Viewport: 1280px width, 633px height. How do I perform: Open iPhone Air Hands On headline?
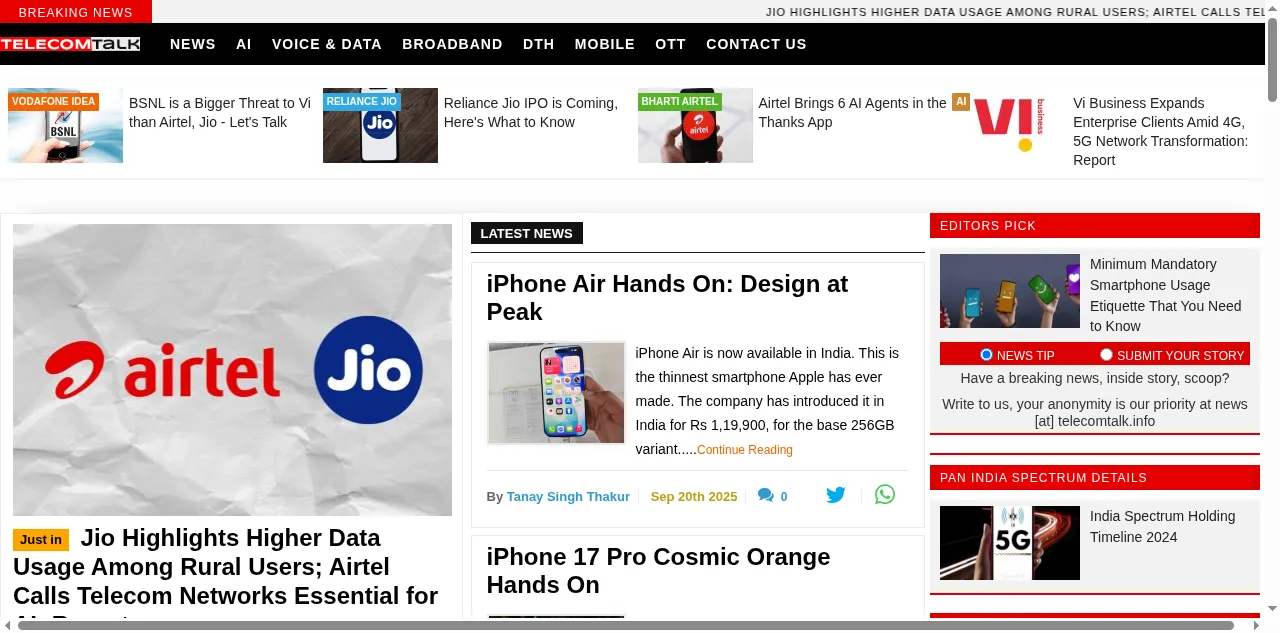(x=667, y=298)
